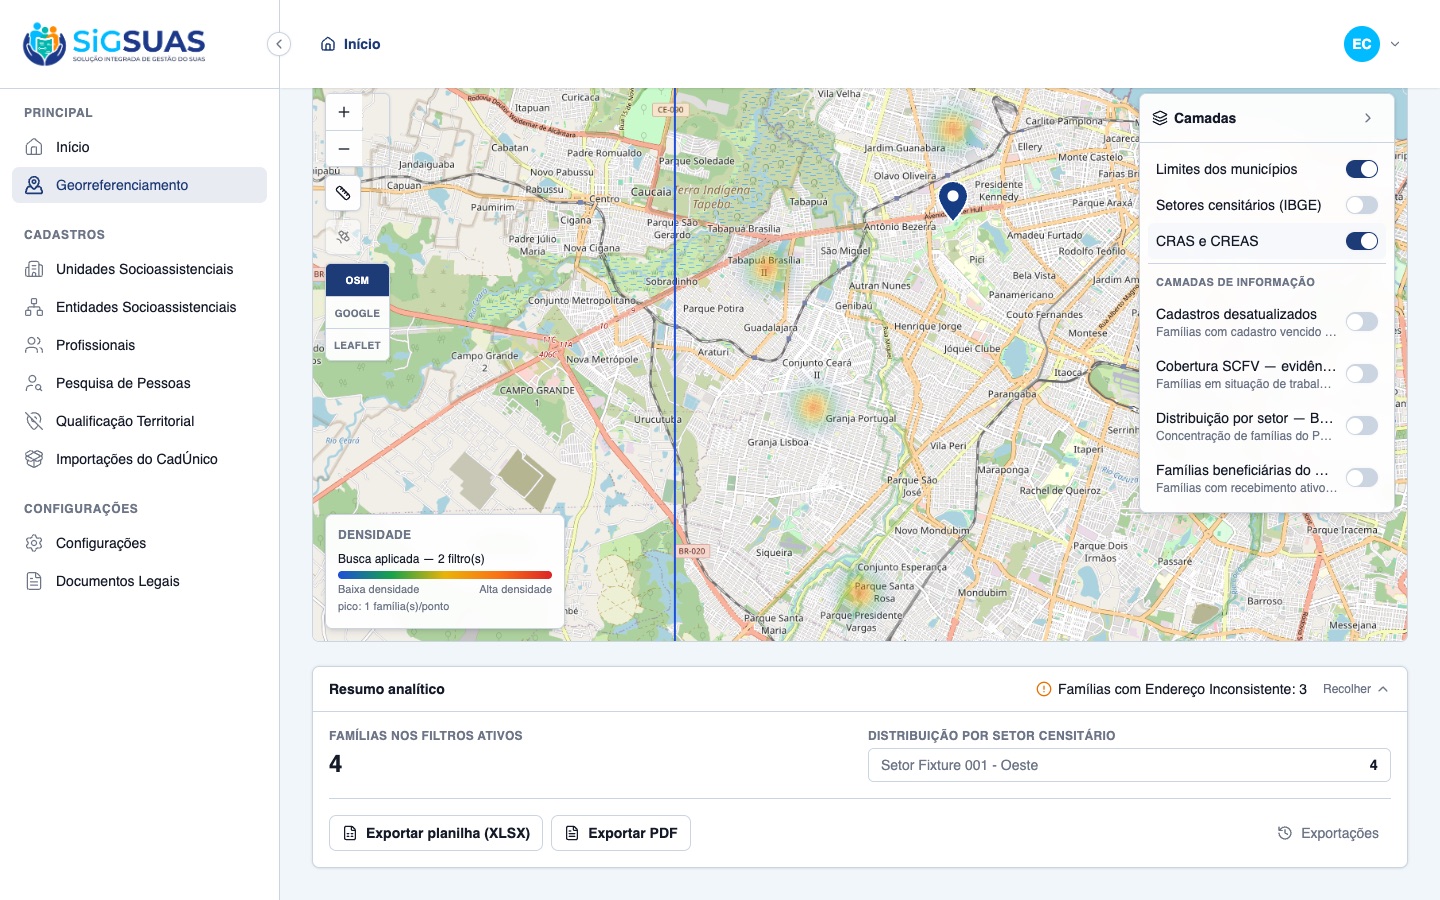Click the heat spot near Carlito Pamplona
Viewport: 1440px width, 900px height.
pyautogui.click(x=952, y=127)
